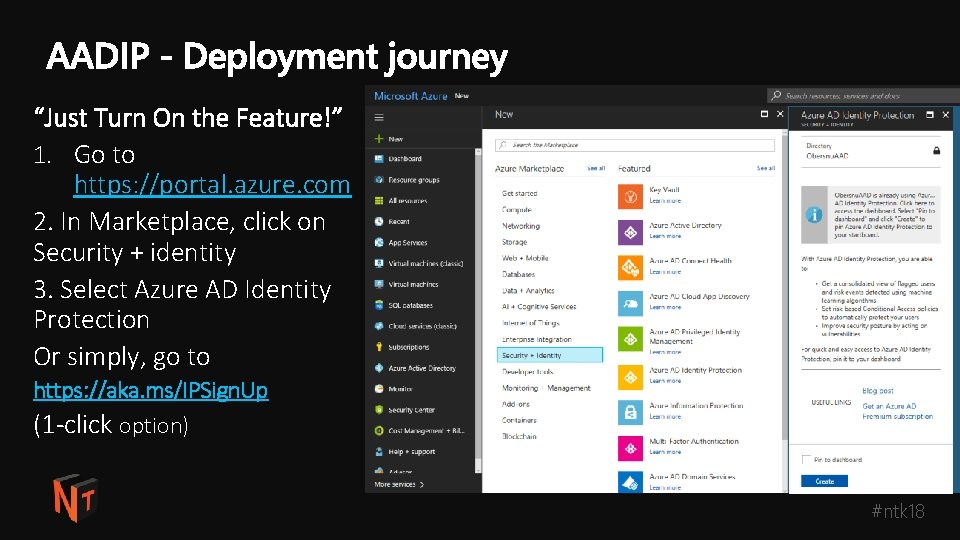This screenshot has height=540, width=960.
Task: Open the hamburger menu in Azure sidebar
Action: click(379, 118)
